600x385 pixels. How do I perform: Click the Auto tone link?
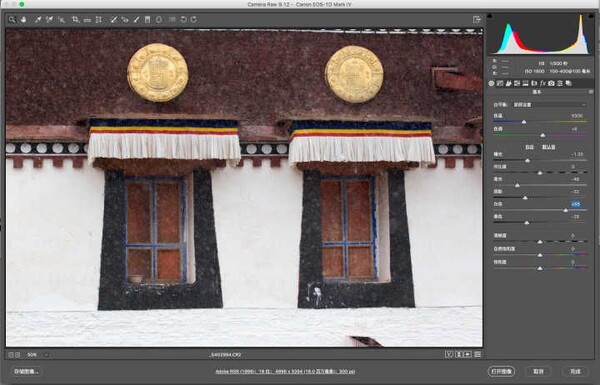pos(529,147)
